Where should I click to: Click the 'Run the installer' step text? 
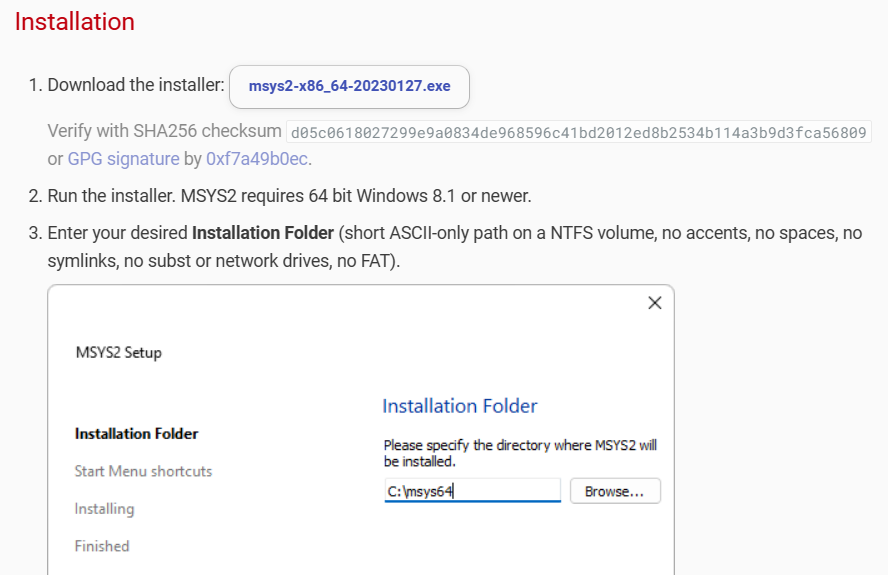point(289,196)
